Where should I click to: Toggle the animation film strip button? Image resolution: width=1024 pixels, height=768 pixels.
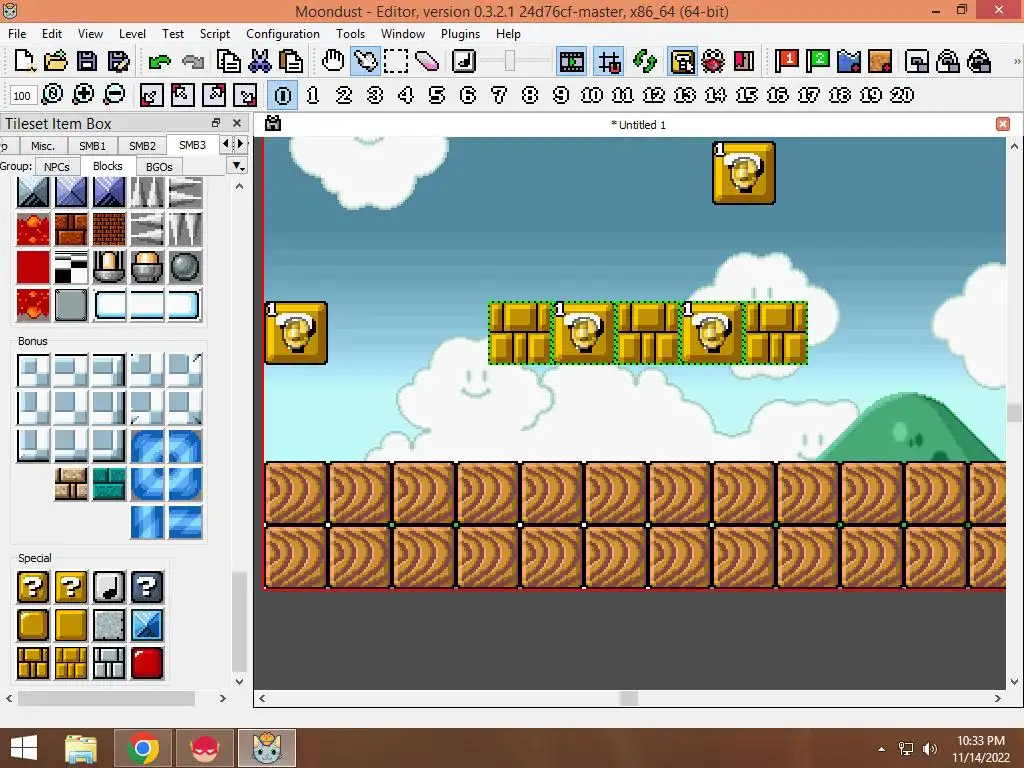point(571,62)
